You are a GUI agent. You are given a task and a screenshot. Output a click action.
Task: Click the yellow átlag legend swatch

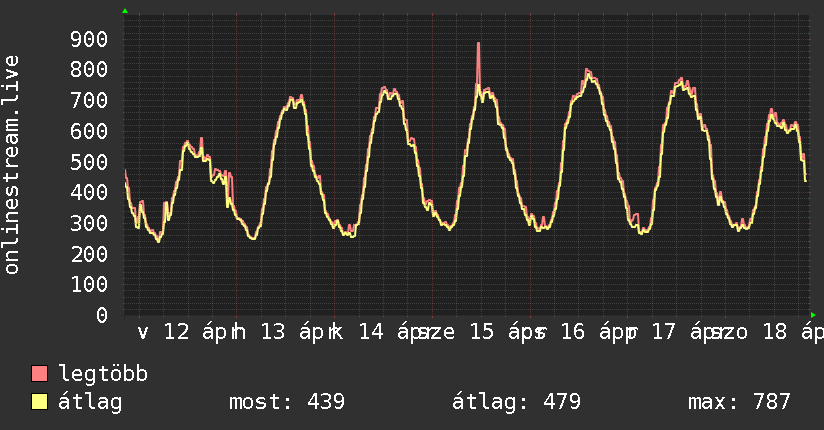tap(39, 401)
